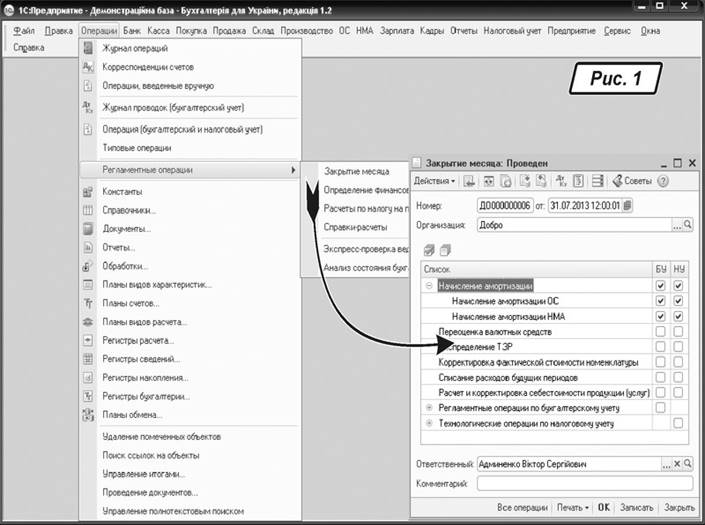Choose Типовые операции menu entry
Image resolution: width=705 pixels, height=525 pixels.
[137, 148]
